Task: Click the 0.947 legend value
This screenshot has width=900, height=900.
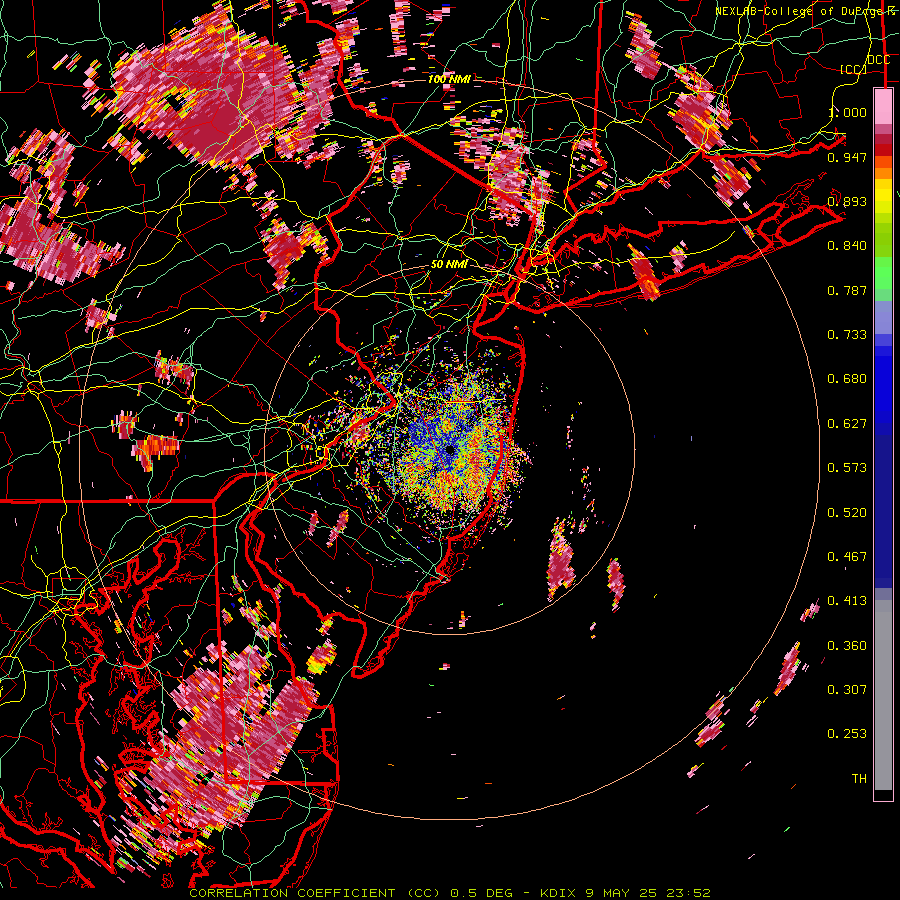Action: tap(847, 157)
